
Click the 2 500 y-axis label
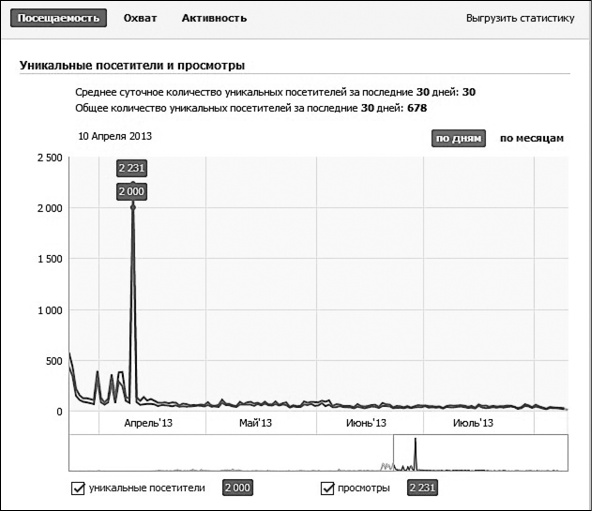(x=50, y=158)
